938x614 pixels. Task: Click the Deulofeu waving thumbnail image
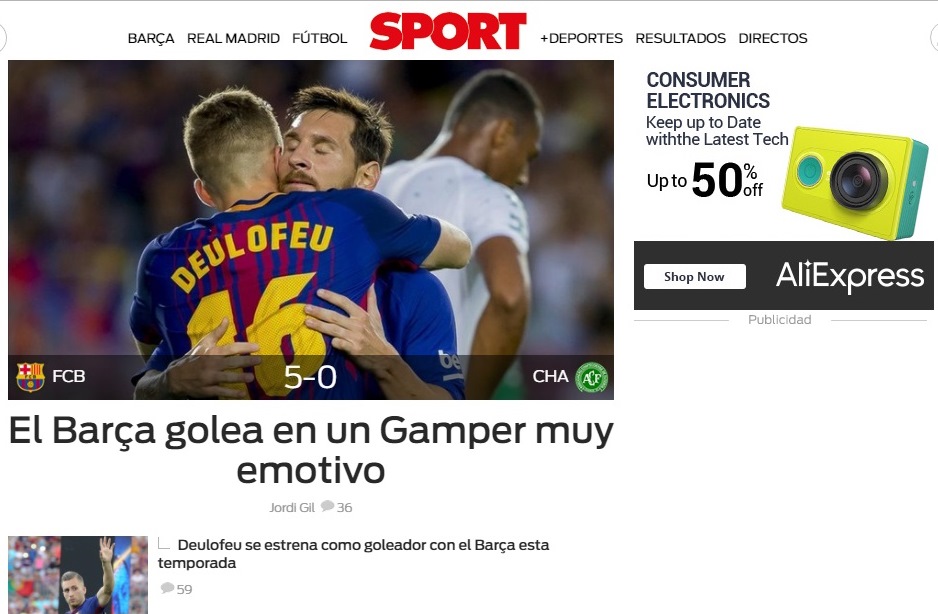pos(78,575)
